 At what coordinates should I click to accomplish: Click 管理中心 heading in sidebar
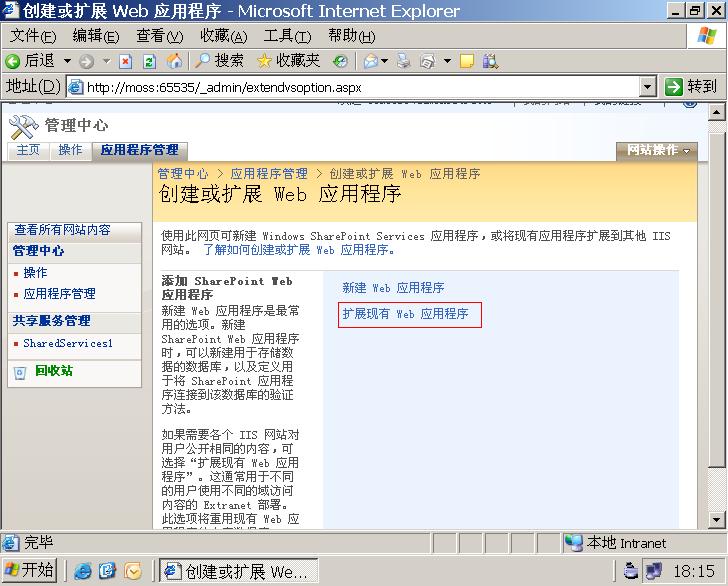point(39,251)
